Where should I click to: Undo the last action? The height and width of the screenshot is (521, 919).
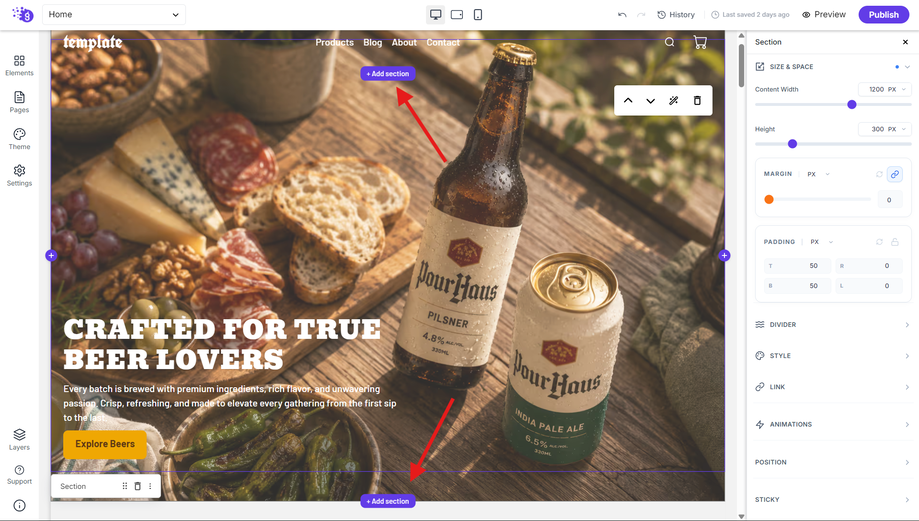(622, 15)
